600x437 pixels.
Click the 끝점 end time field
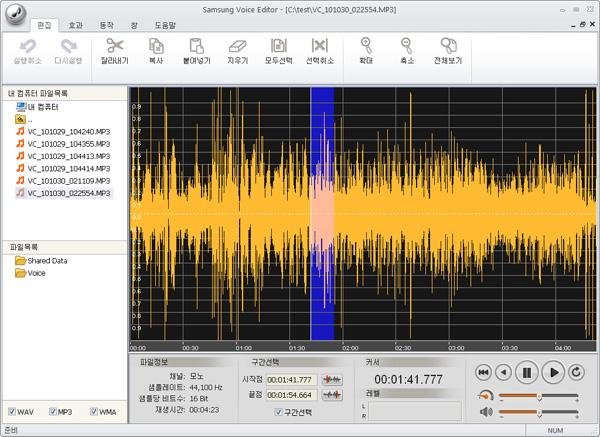[x=292, y=395]
